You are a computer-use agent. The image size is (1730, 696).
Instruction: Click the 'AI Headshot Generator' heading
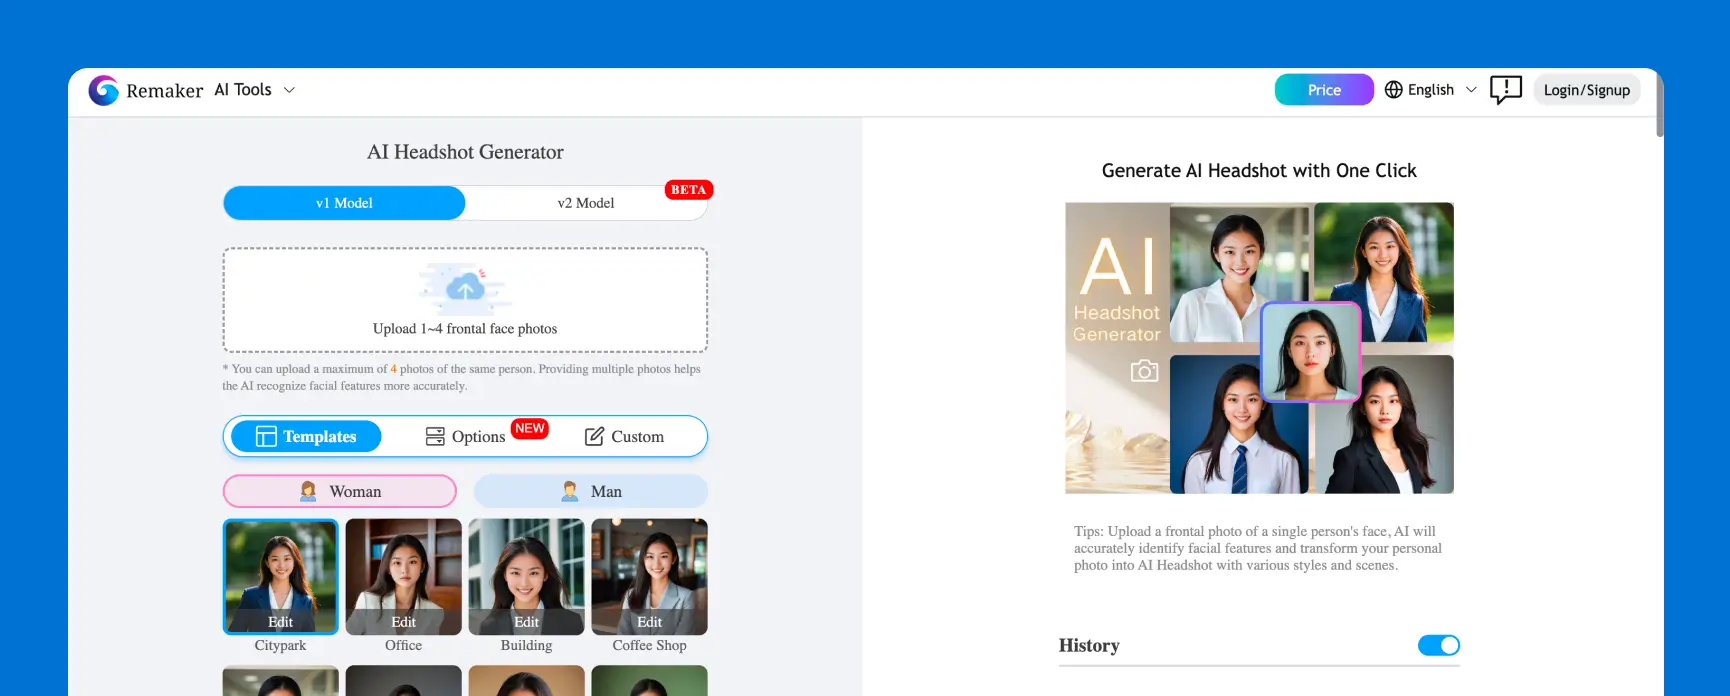(465, 152)
